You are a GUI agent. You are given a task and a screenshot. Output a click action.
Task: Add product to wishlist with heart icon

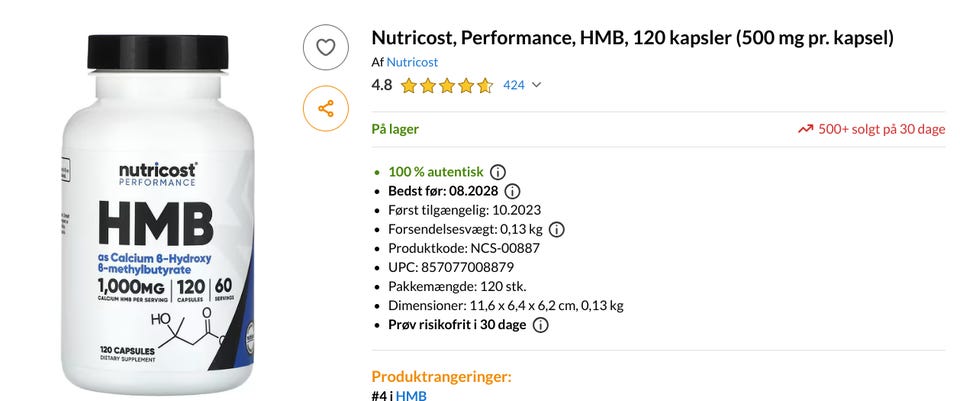pos(325,46)
